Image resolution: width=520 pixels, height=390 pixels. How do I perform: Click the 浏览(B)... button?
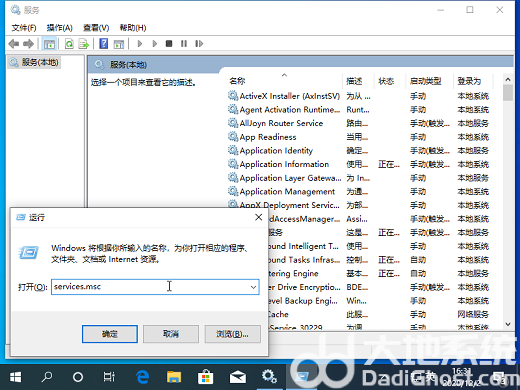point(232,334)
